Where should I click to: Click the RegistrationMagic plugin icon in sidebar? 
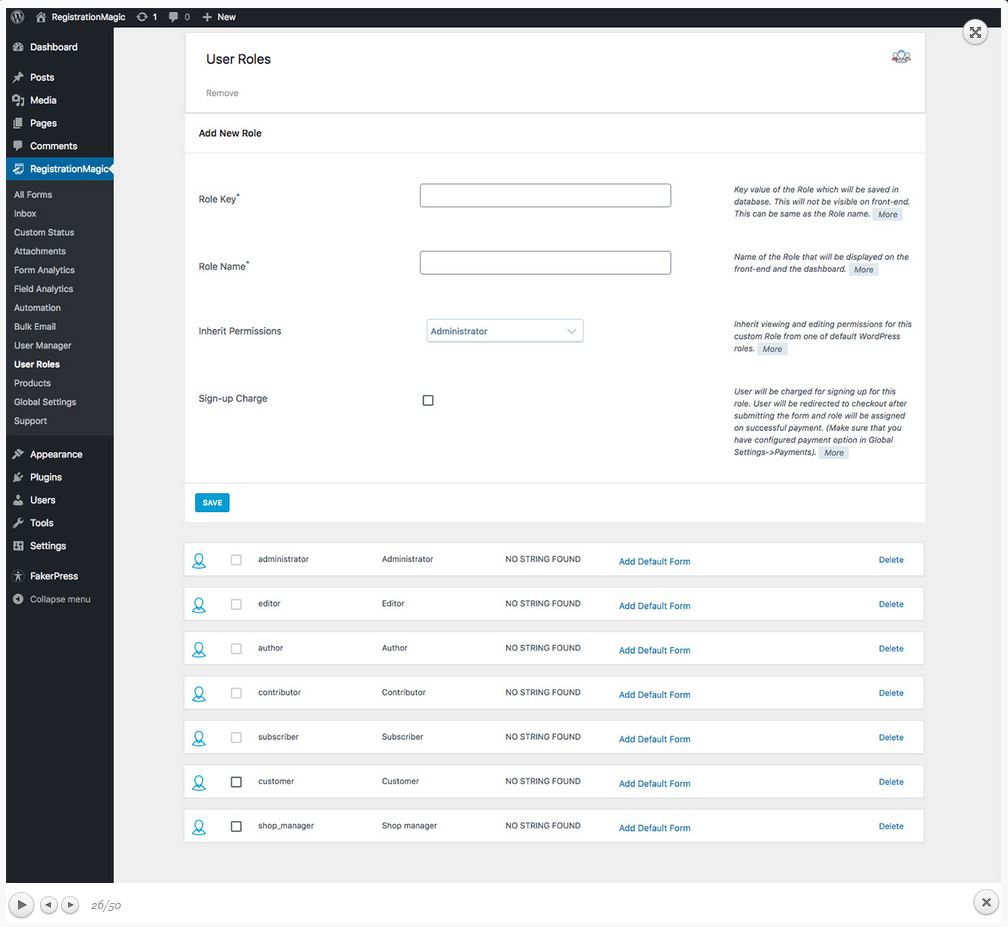18,168
